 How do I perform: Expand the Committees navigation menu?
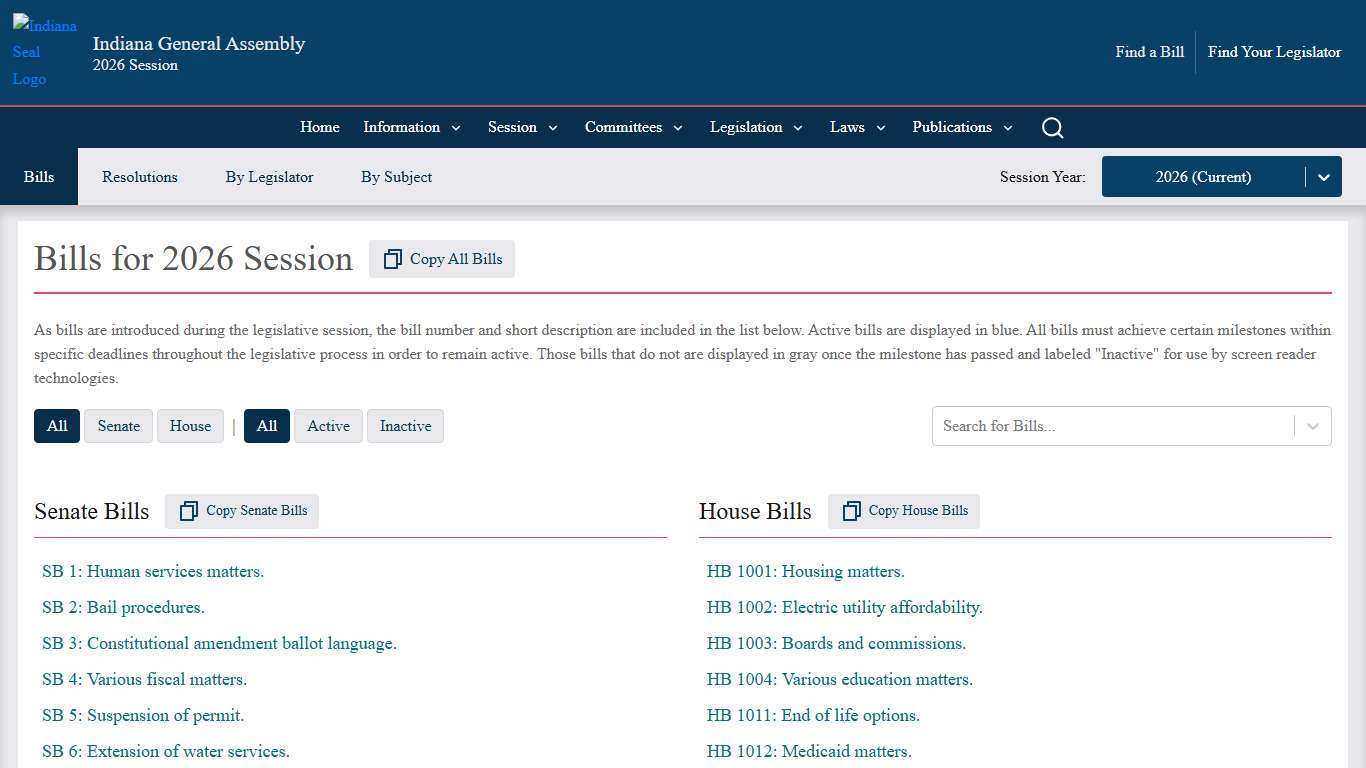633,127
